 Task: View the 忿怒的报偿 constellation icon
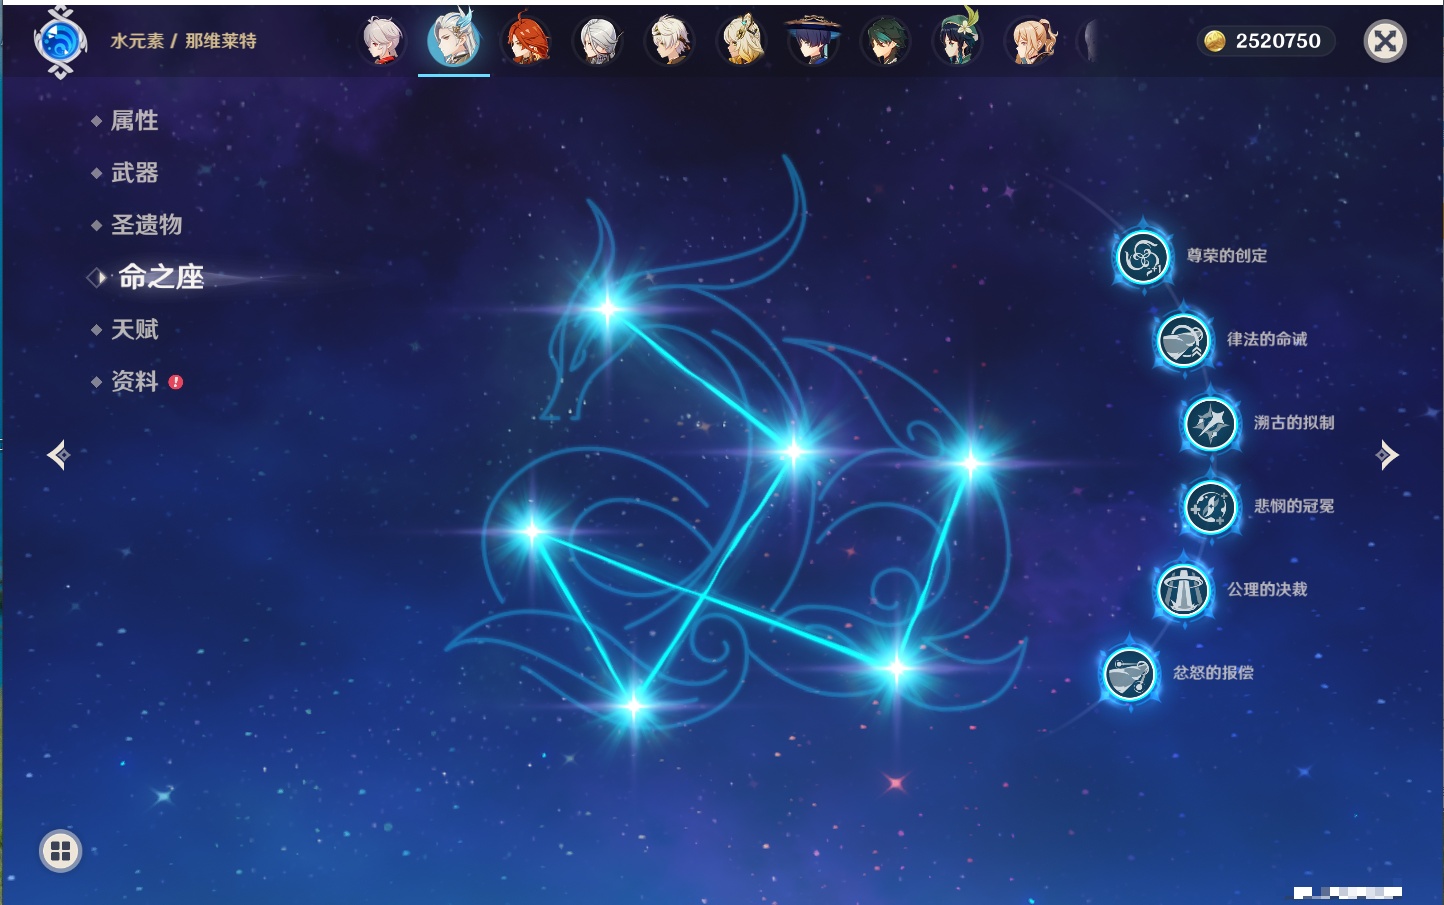(1129, 673)
